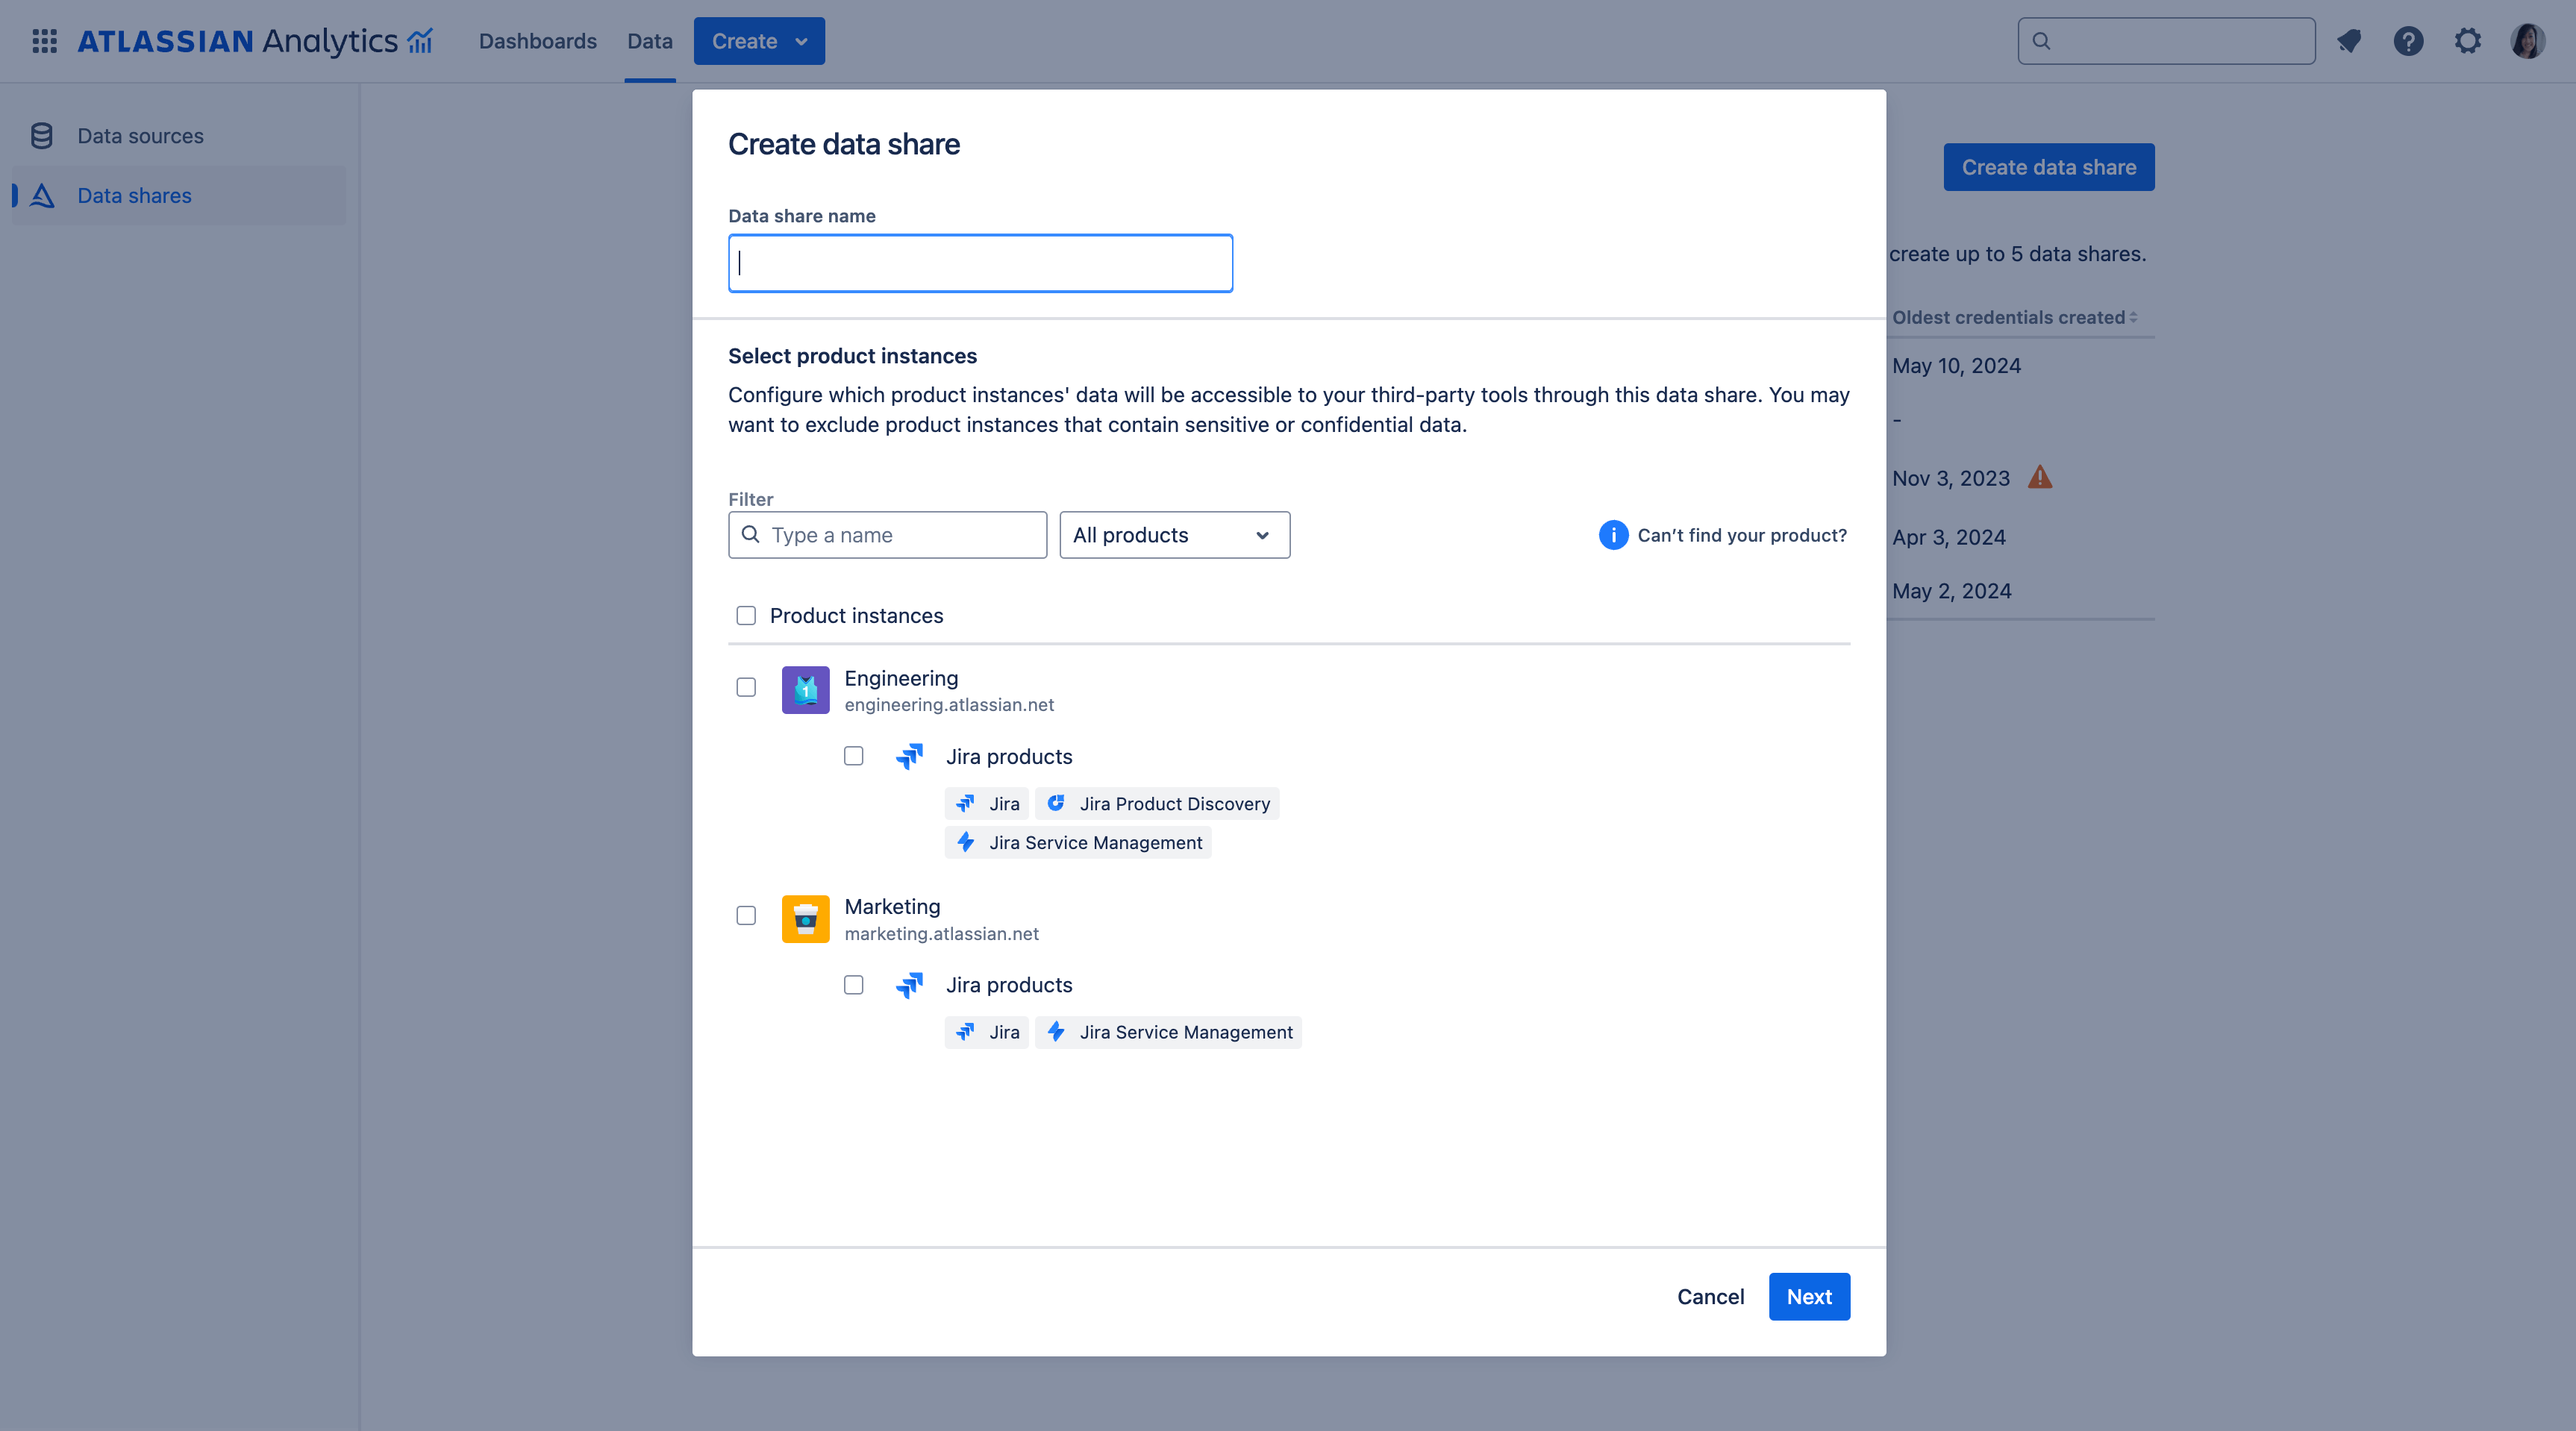The height and width of the screenshot is (1431, 2576).
Task: Click the warning triangle next to Nov 3, 2023
Action: pos(2040,477)
